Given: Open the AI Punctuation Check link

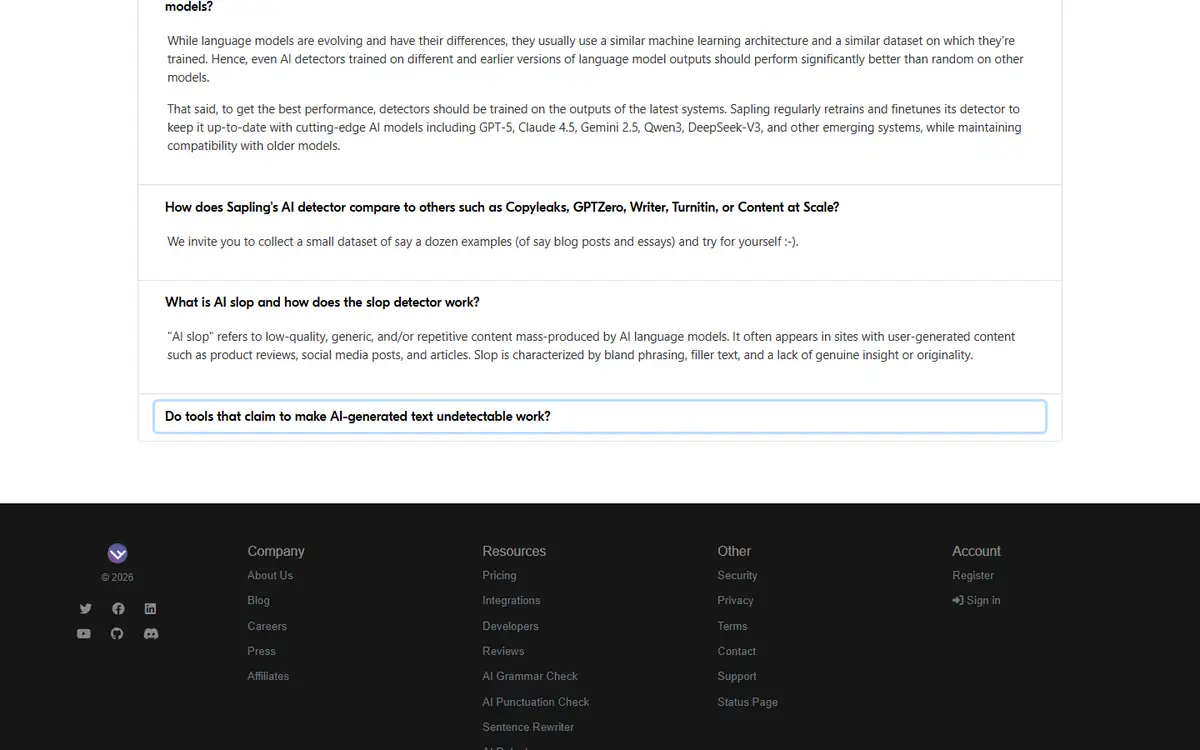Looking at the screenshot, I should [536, 702].
